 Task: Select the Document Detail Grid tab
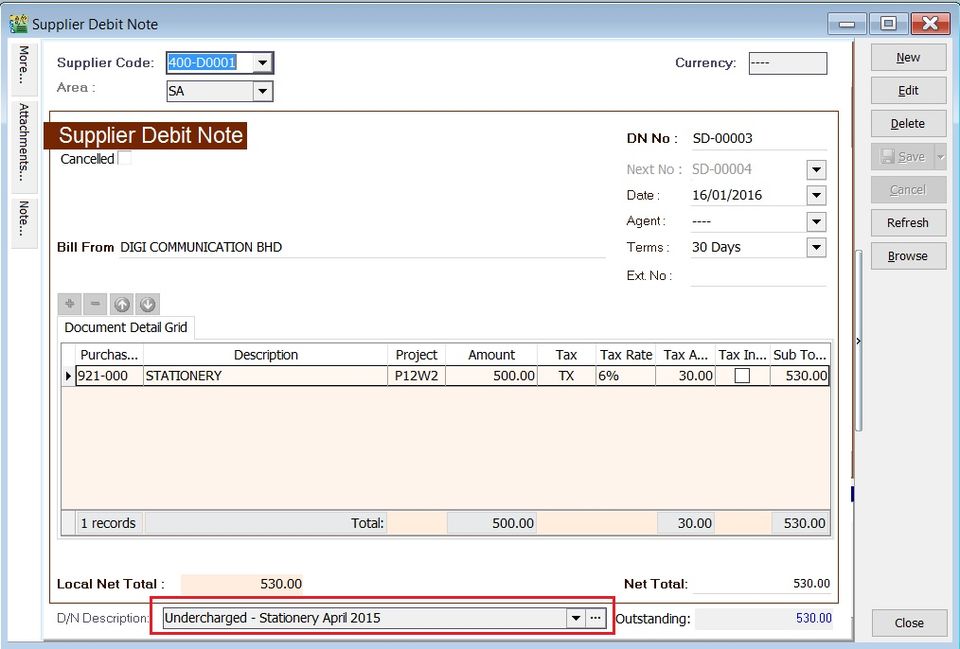[125, 327]
